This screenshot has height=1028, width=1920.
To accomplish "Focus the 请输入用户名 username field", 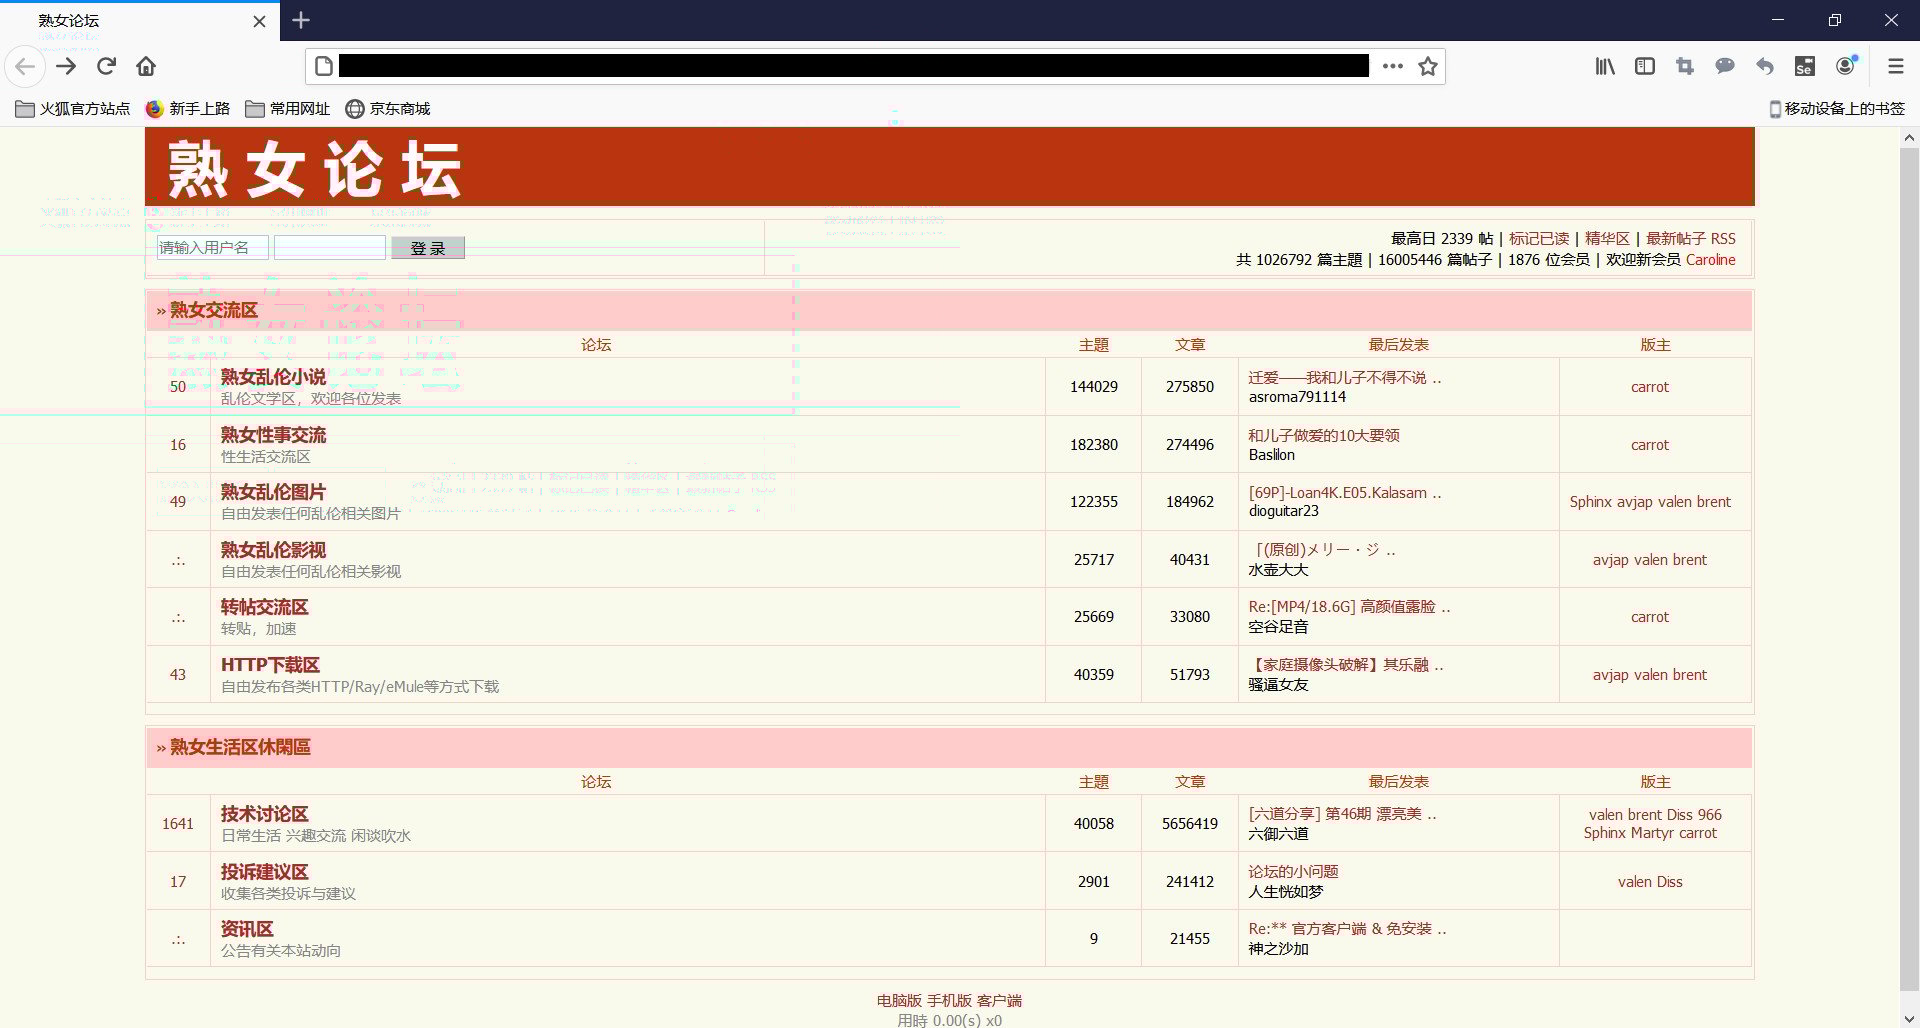I will point(212,247).
